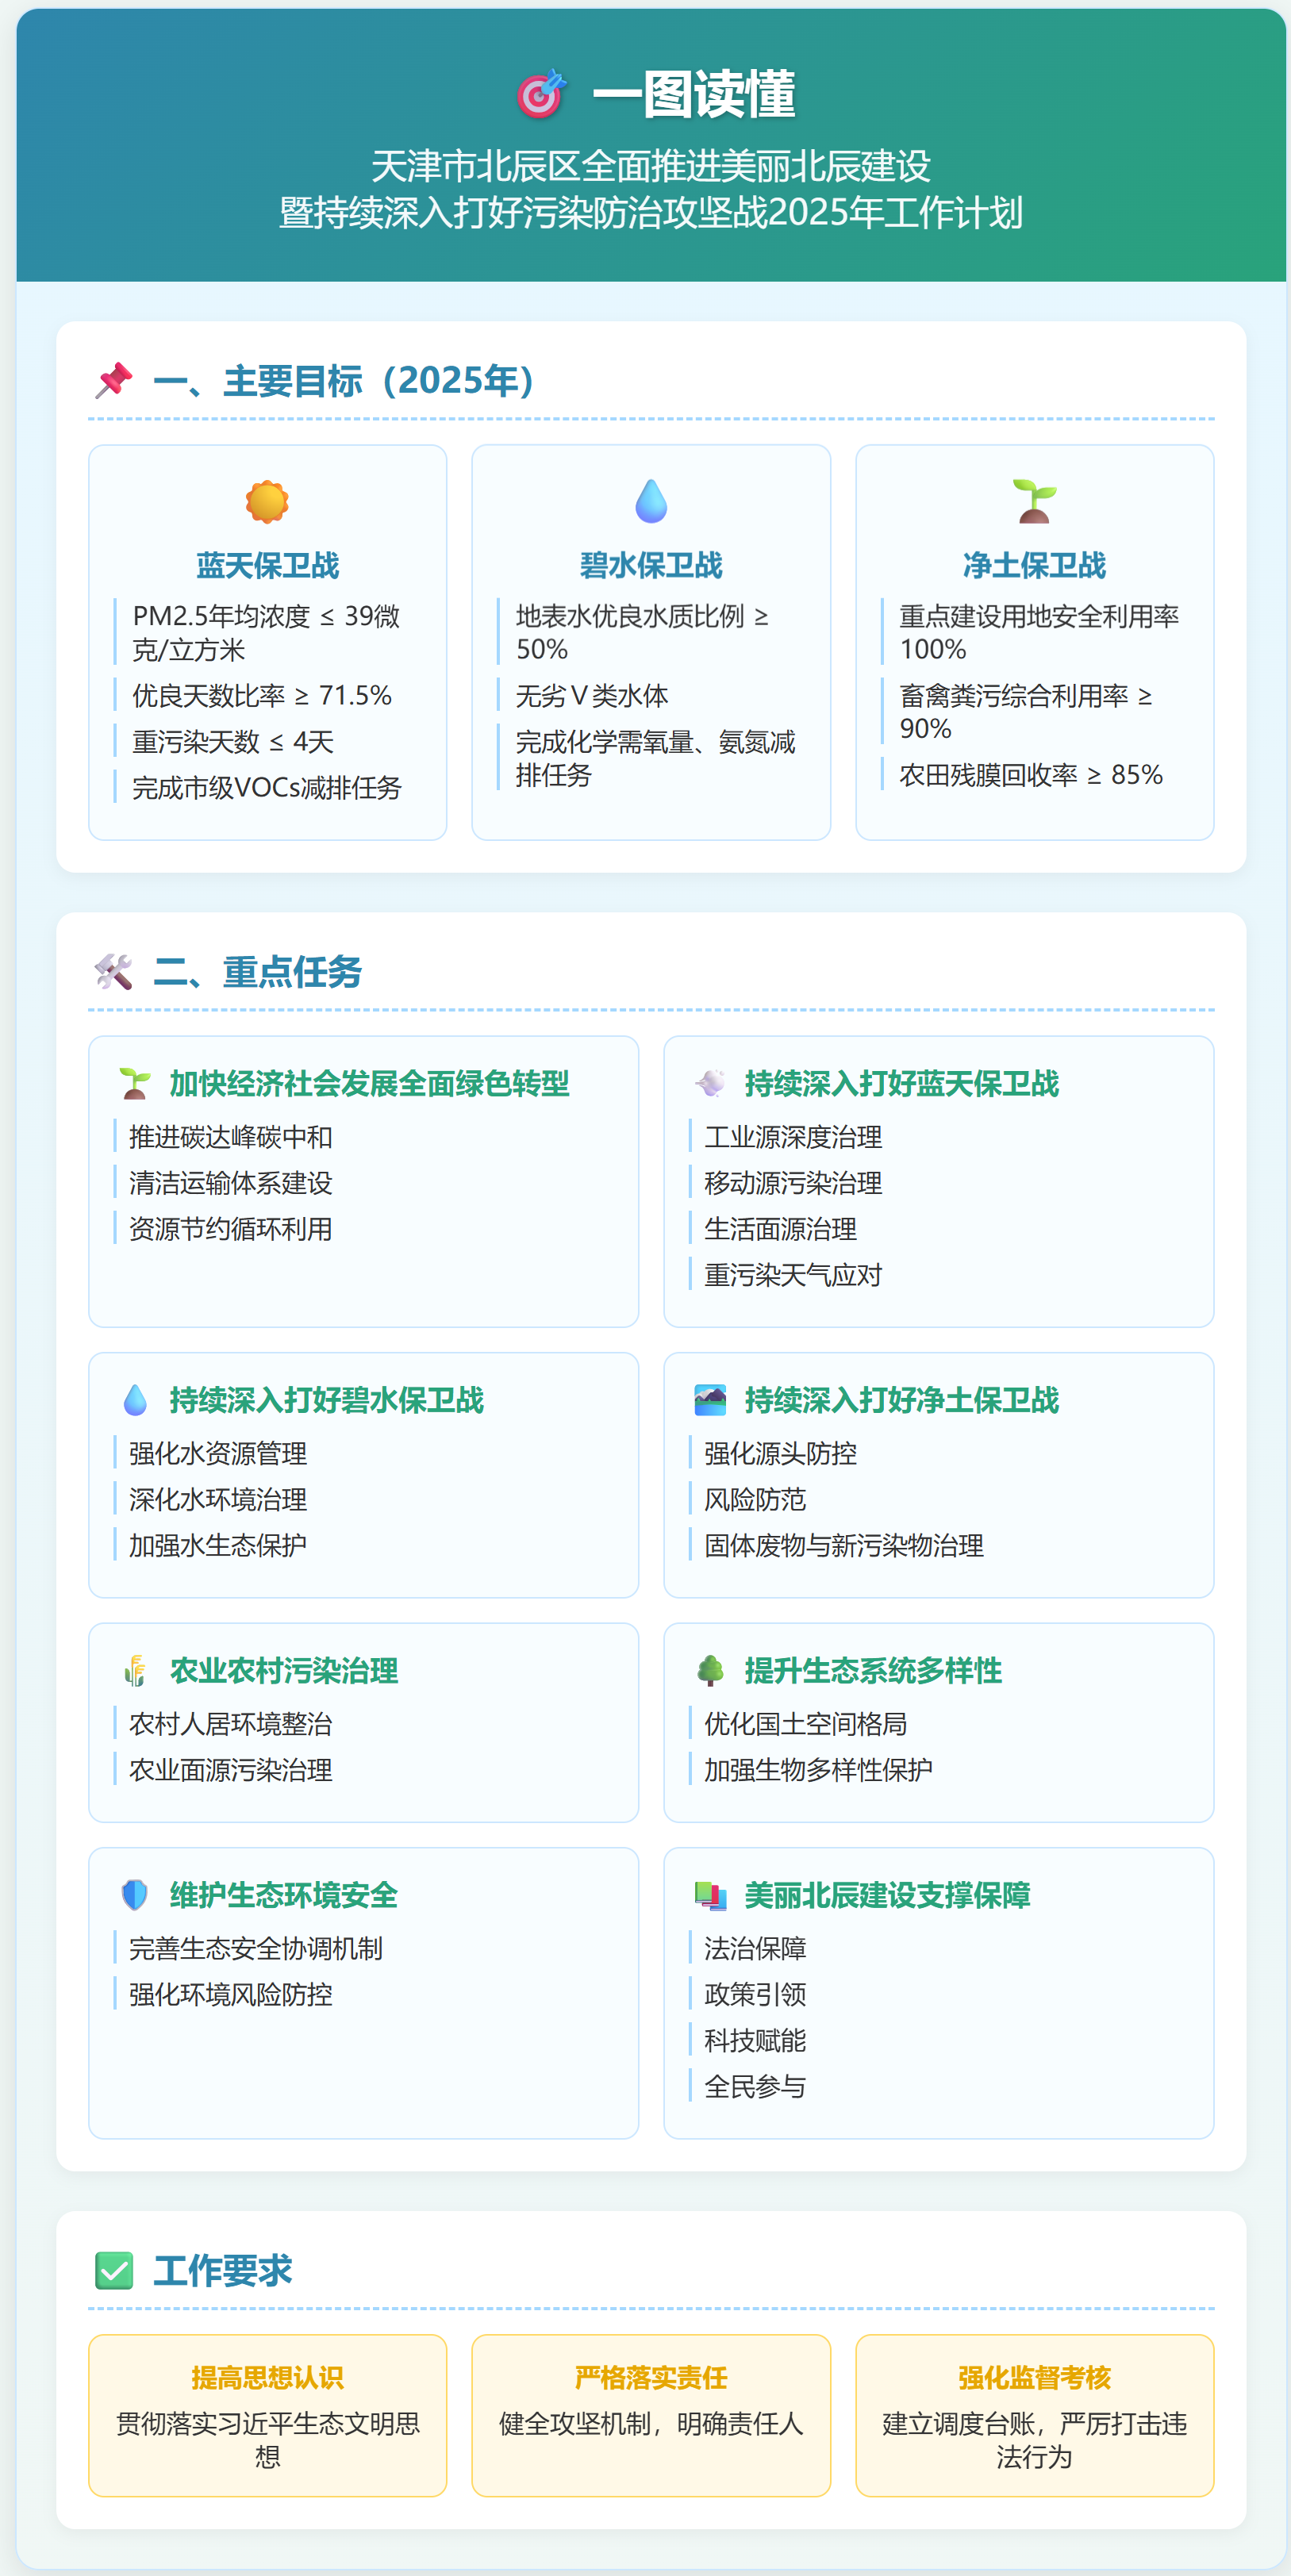Click the seedling icon above 净土保卫战
The height and width of the screenshot is (2576, 1291).
[1034, 502]
